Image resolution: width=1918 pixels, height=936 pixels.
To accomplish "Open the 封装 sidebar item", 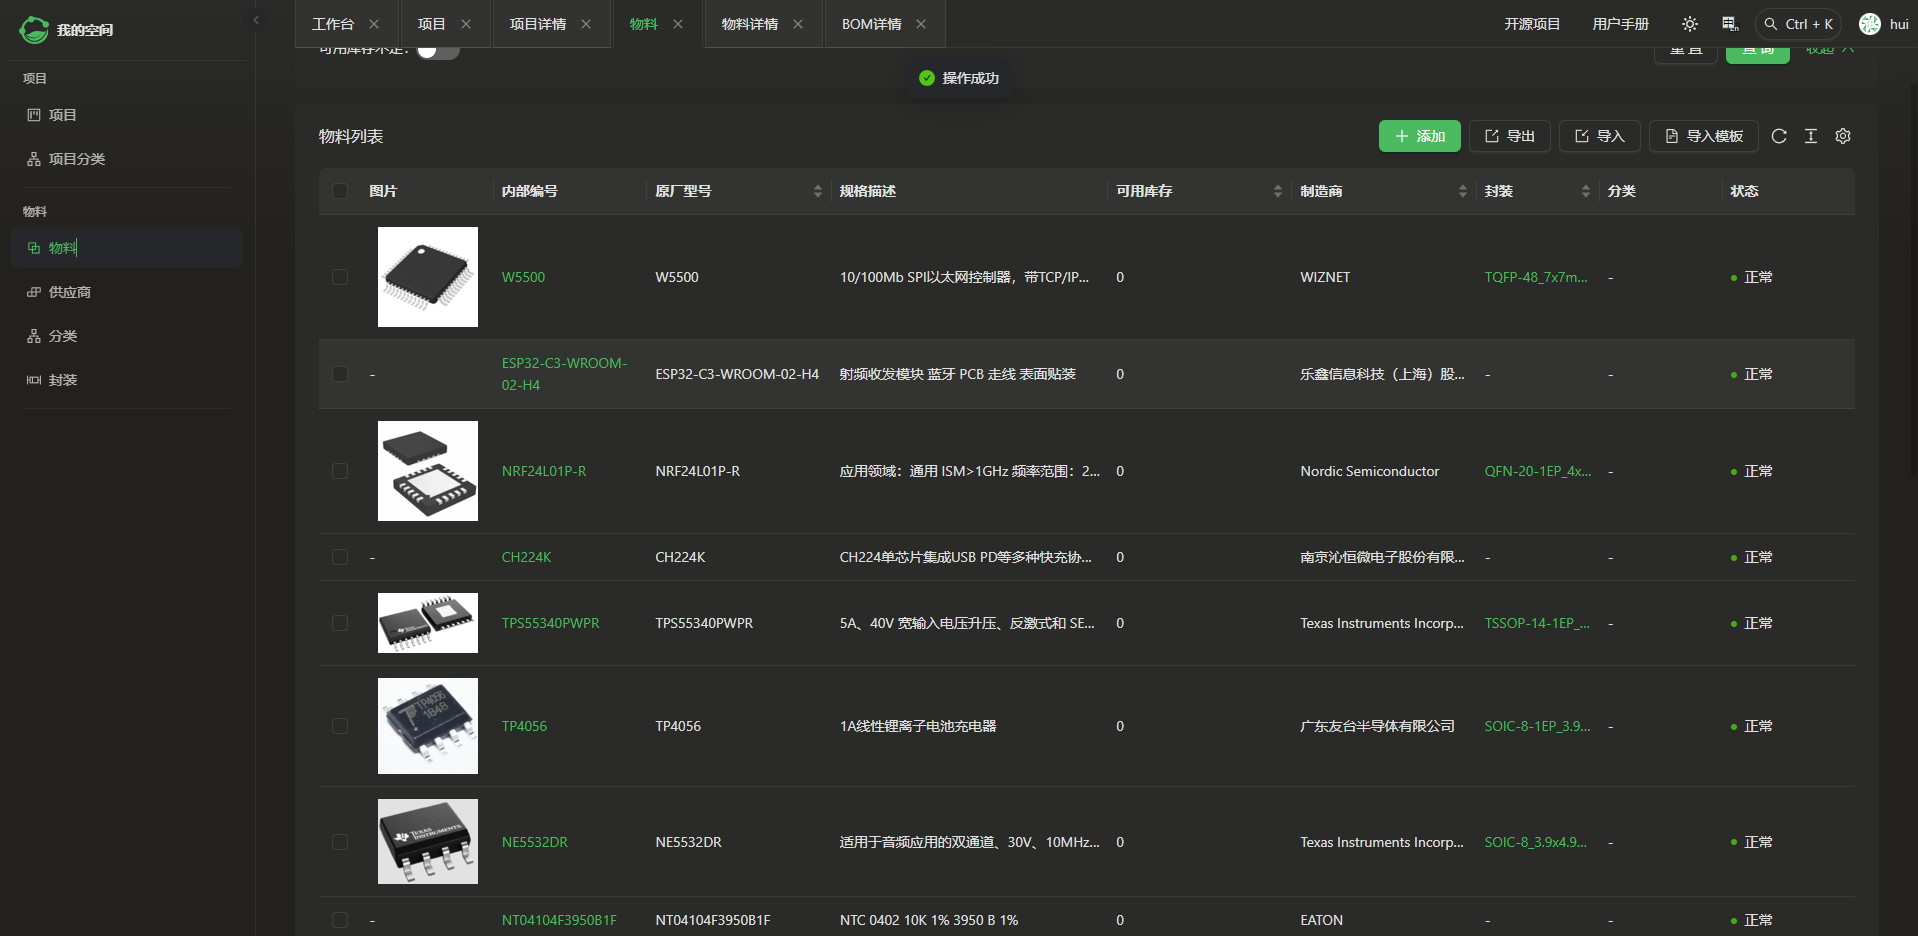I will pyautogui.click(x=62, y=380).
